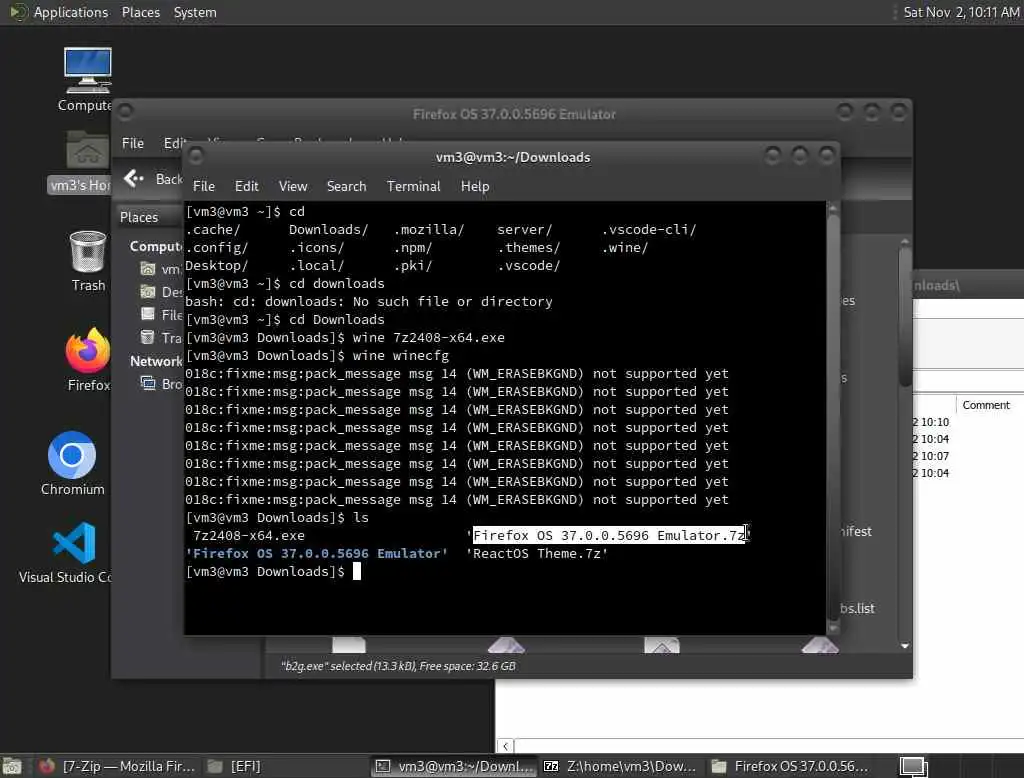Viewport: 1024px width, 778px height.
Task: Click the terminal scrollbar up arrow
Action: [833, 208]
